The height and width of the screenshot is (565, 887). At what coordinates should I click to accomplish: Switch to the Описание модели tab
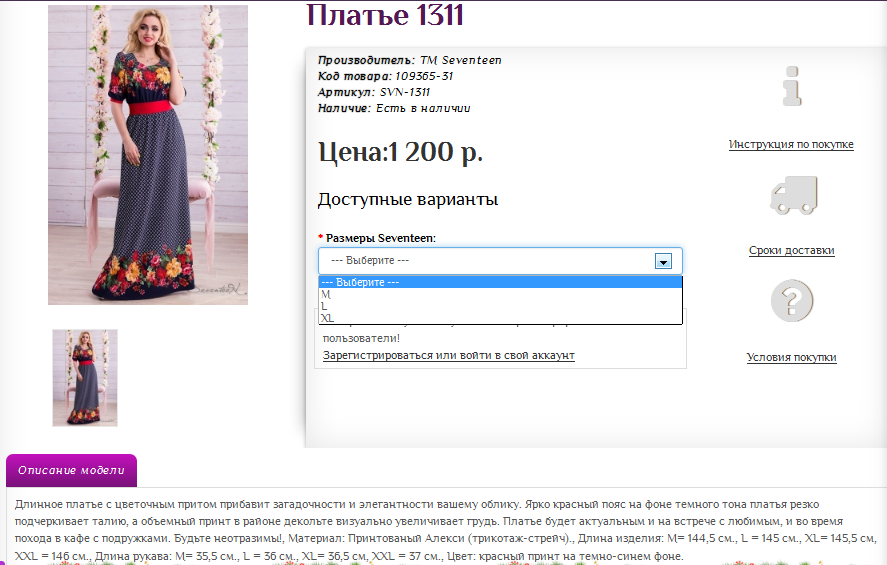pyautogui.click(x=71, y=470)
